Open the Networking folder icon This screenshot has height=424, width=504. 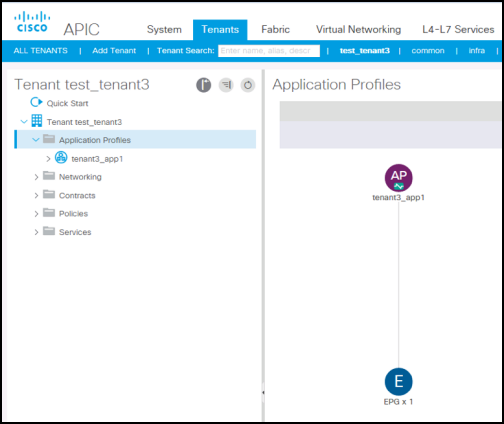[49, 176]
